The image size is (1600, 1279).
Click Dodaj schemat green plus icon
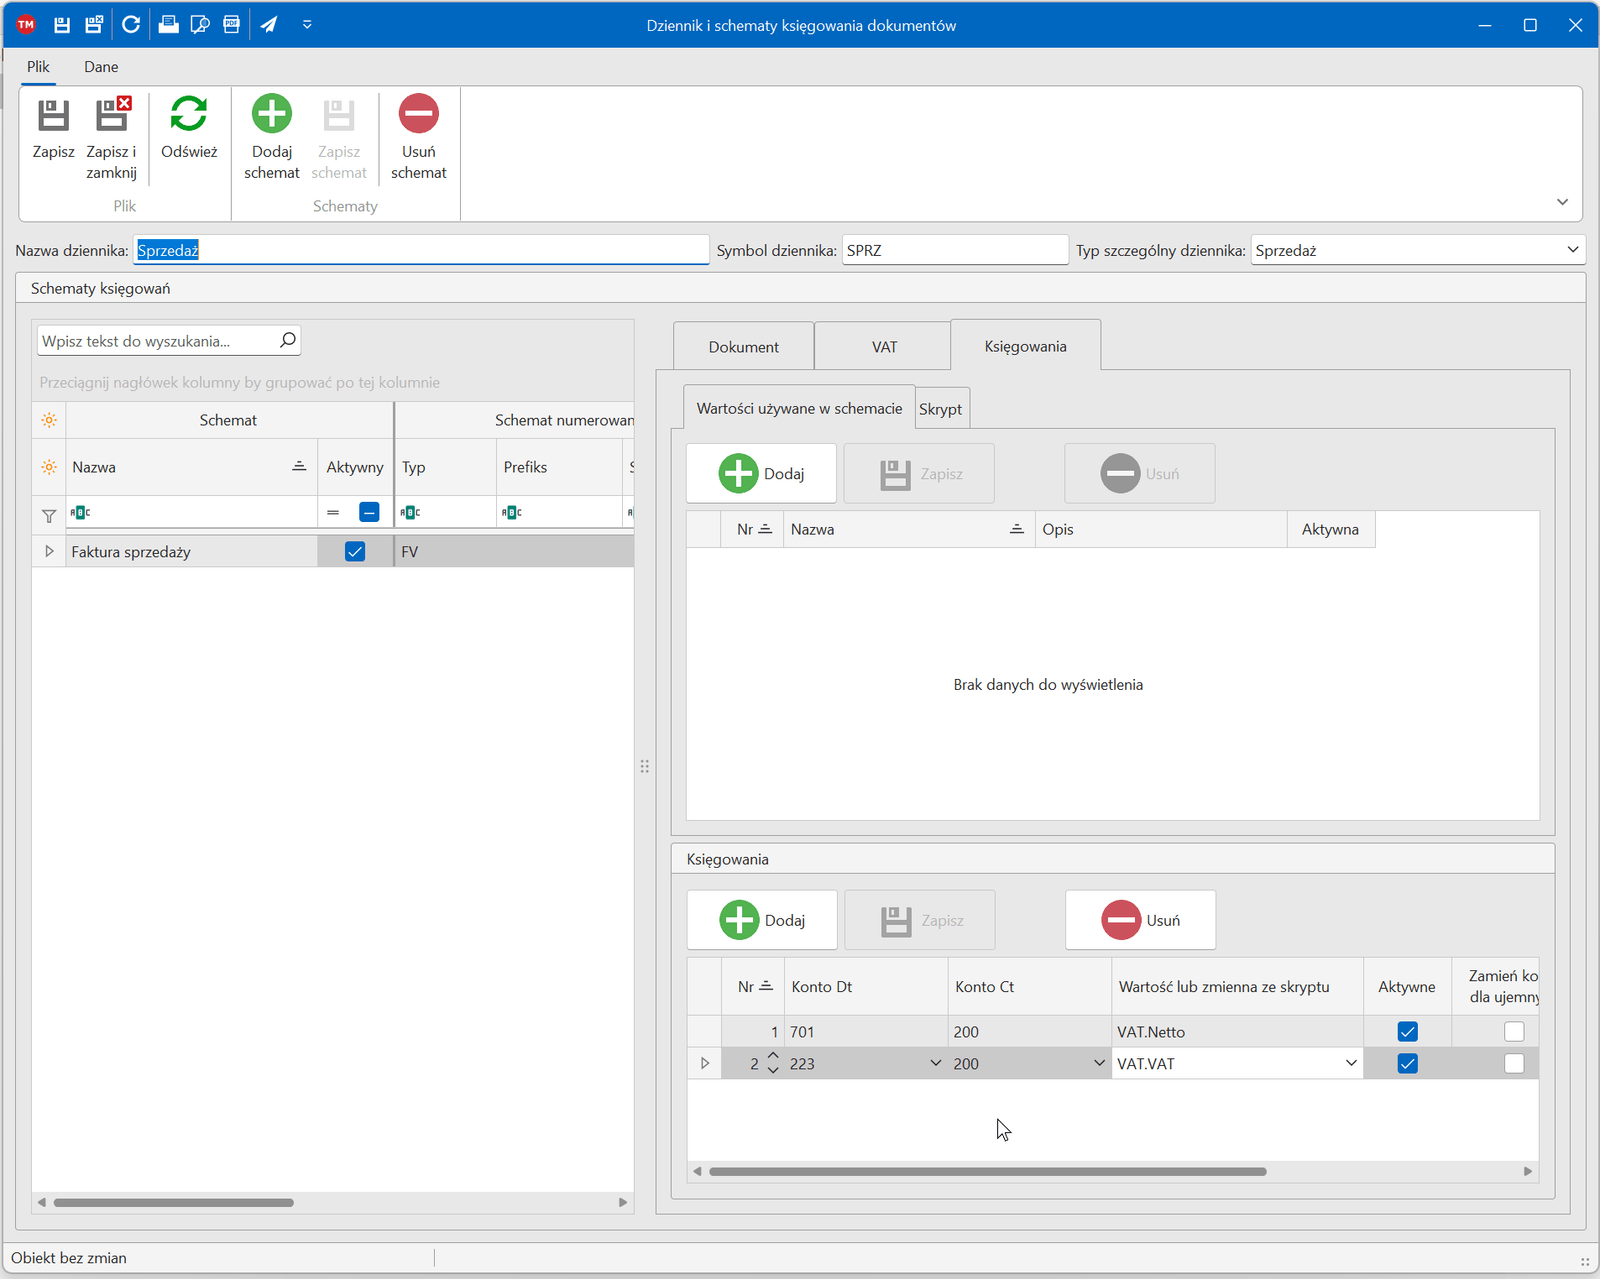[271, 114]
